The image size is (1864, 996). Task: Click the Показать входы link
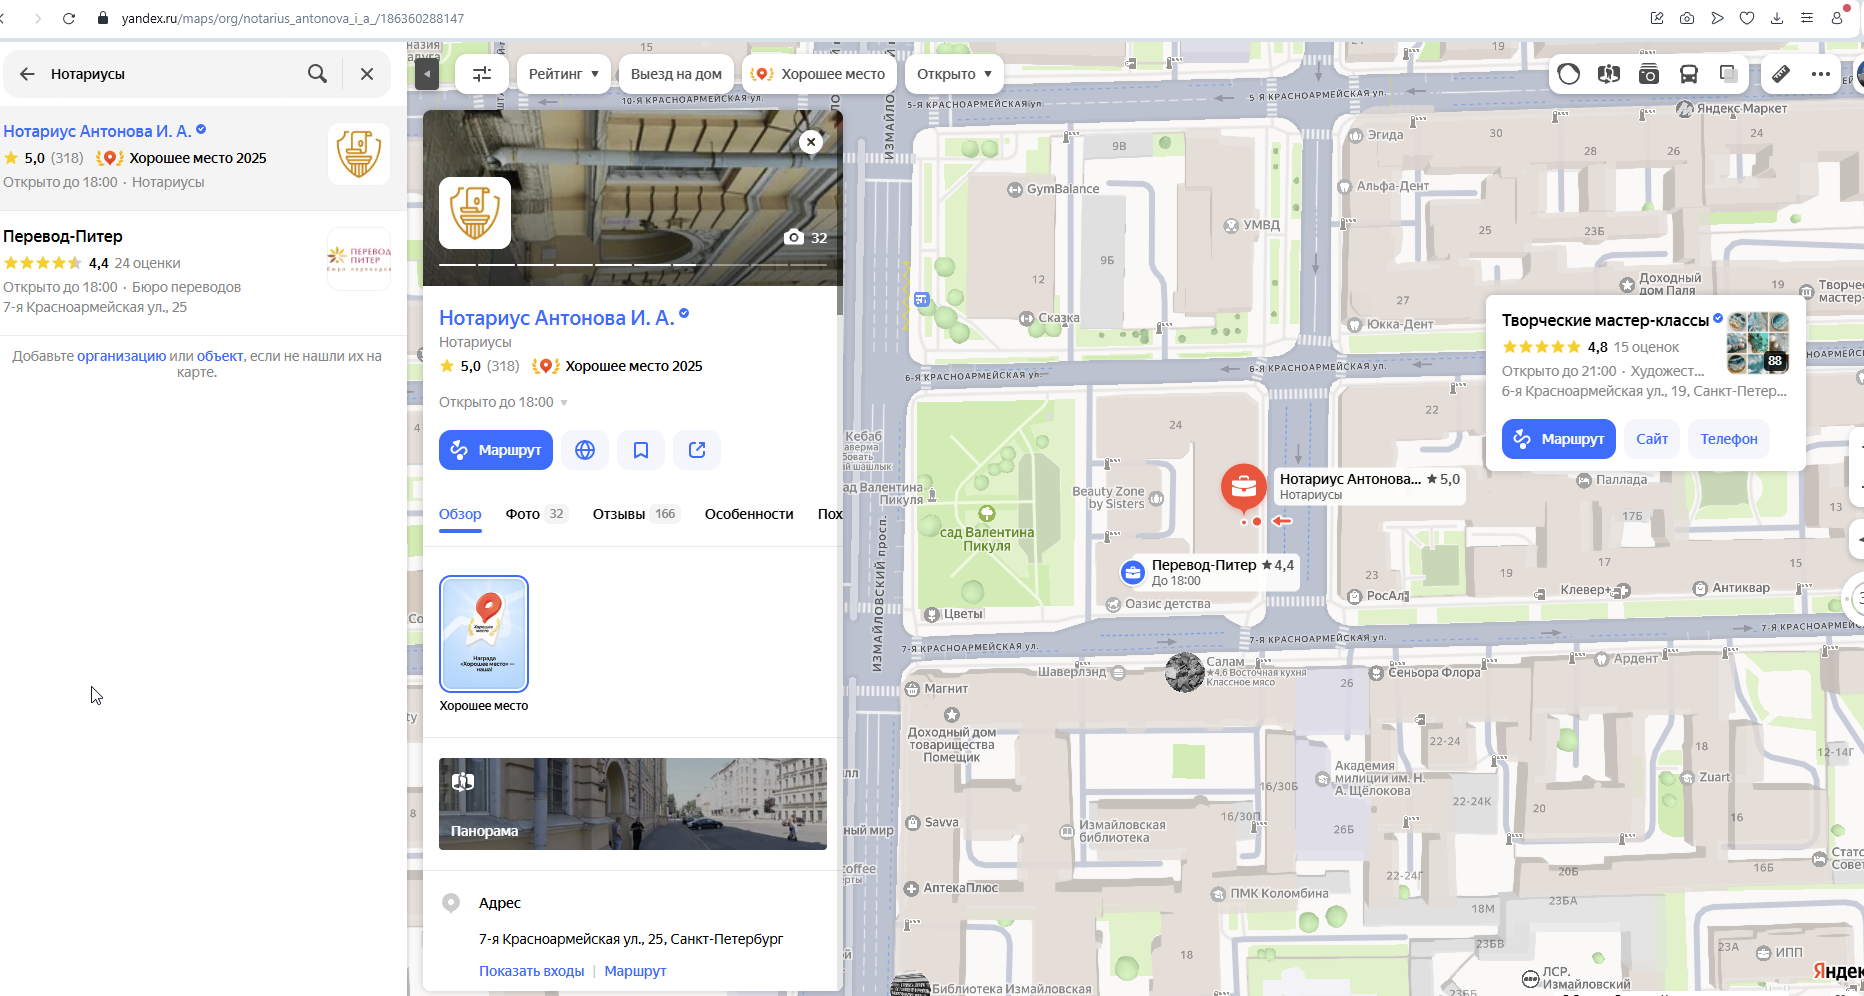(x=531, y=971)
